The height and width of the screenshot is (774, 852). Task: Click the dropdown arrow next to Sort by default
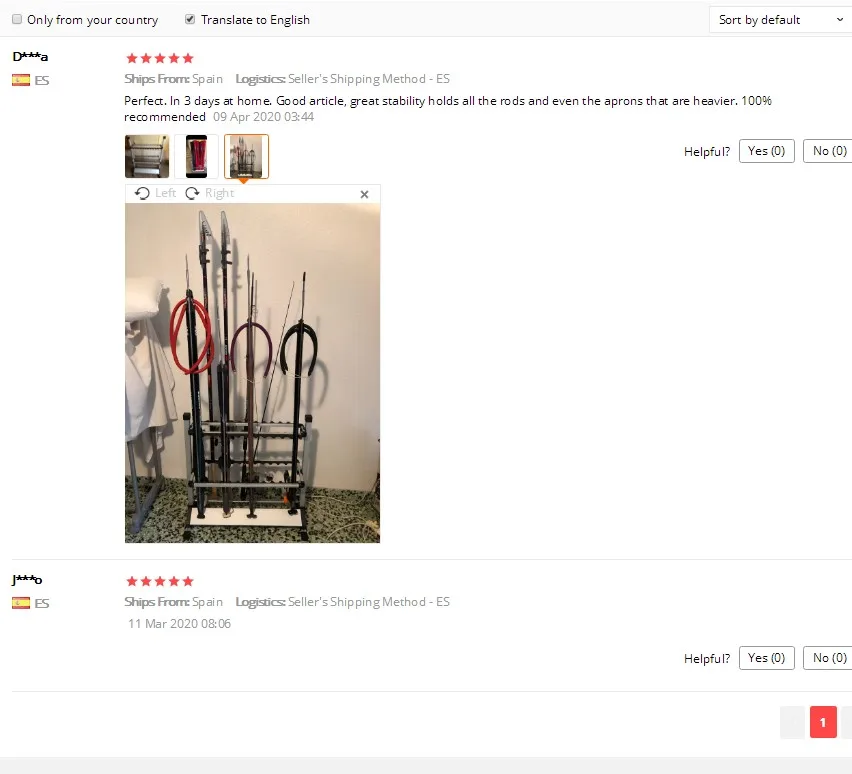840,20
